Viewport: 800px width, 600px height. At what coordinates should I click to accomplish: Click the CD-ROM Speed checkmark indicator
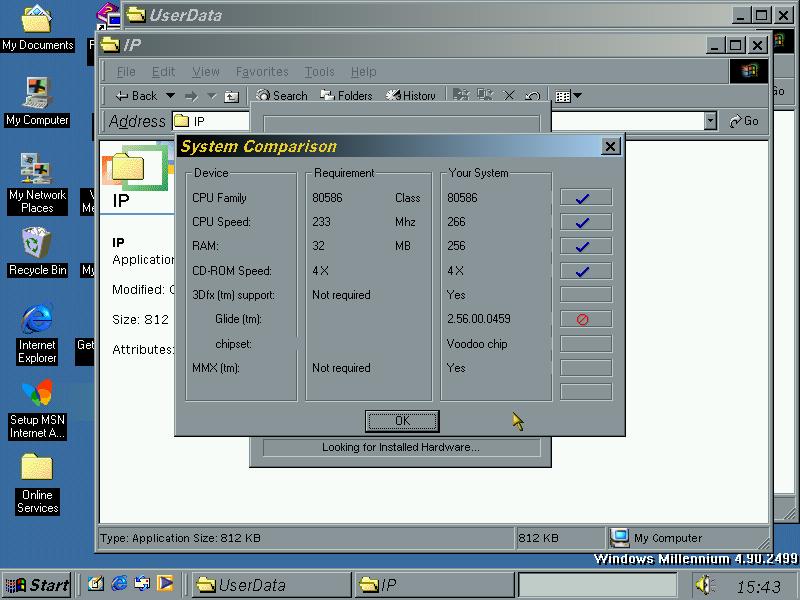tap(585, 271)
